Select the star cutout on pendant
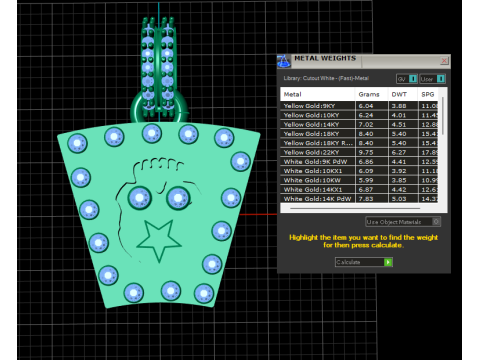The image size is (480, 360). point(159,241)
